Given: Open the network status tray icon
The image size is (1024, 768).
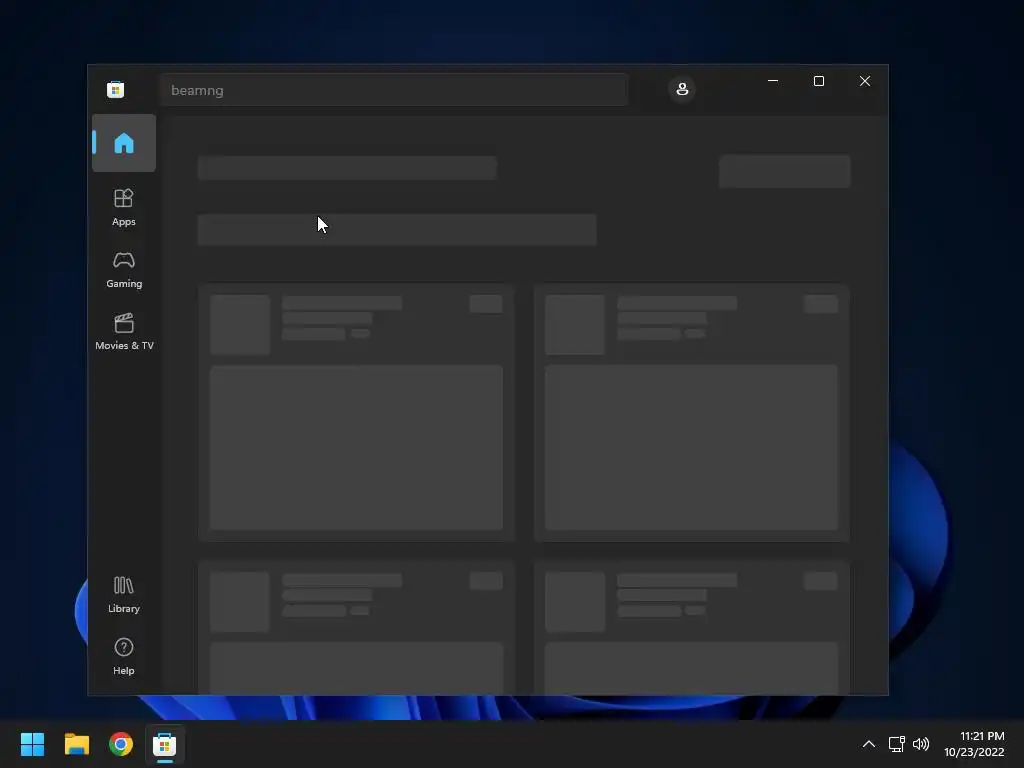Looking at the screenshot, I should (x=897, y=744).
